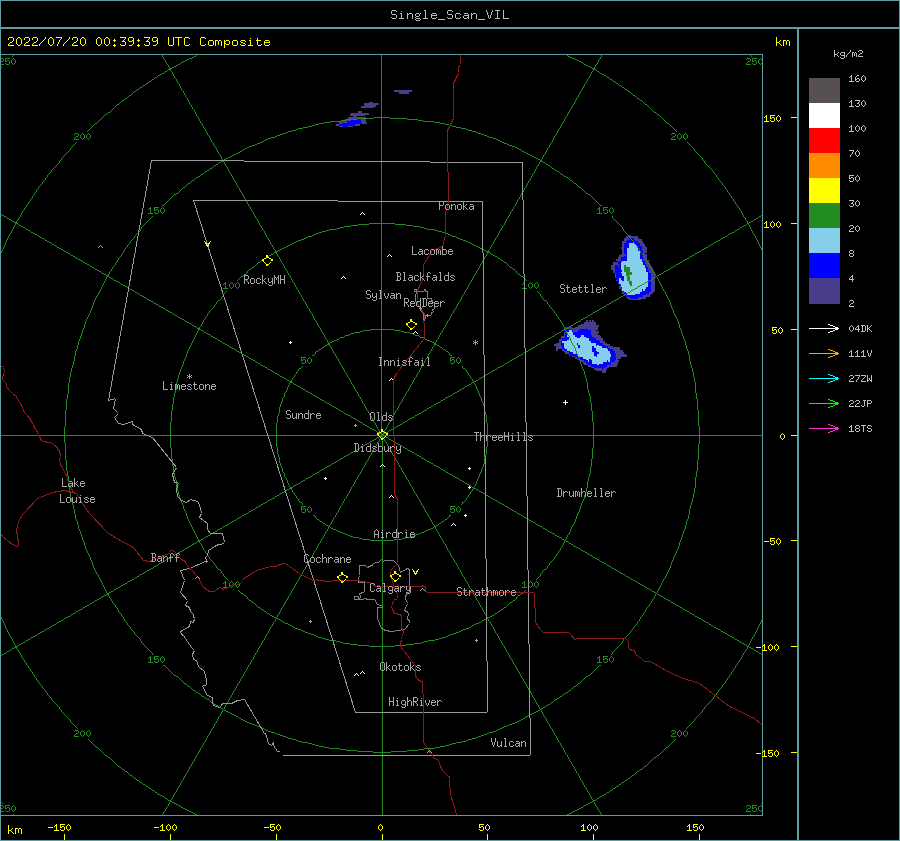Click the storm cell east of Stettler
900x841 pixels.
(x=633, y=269)
